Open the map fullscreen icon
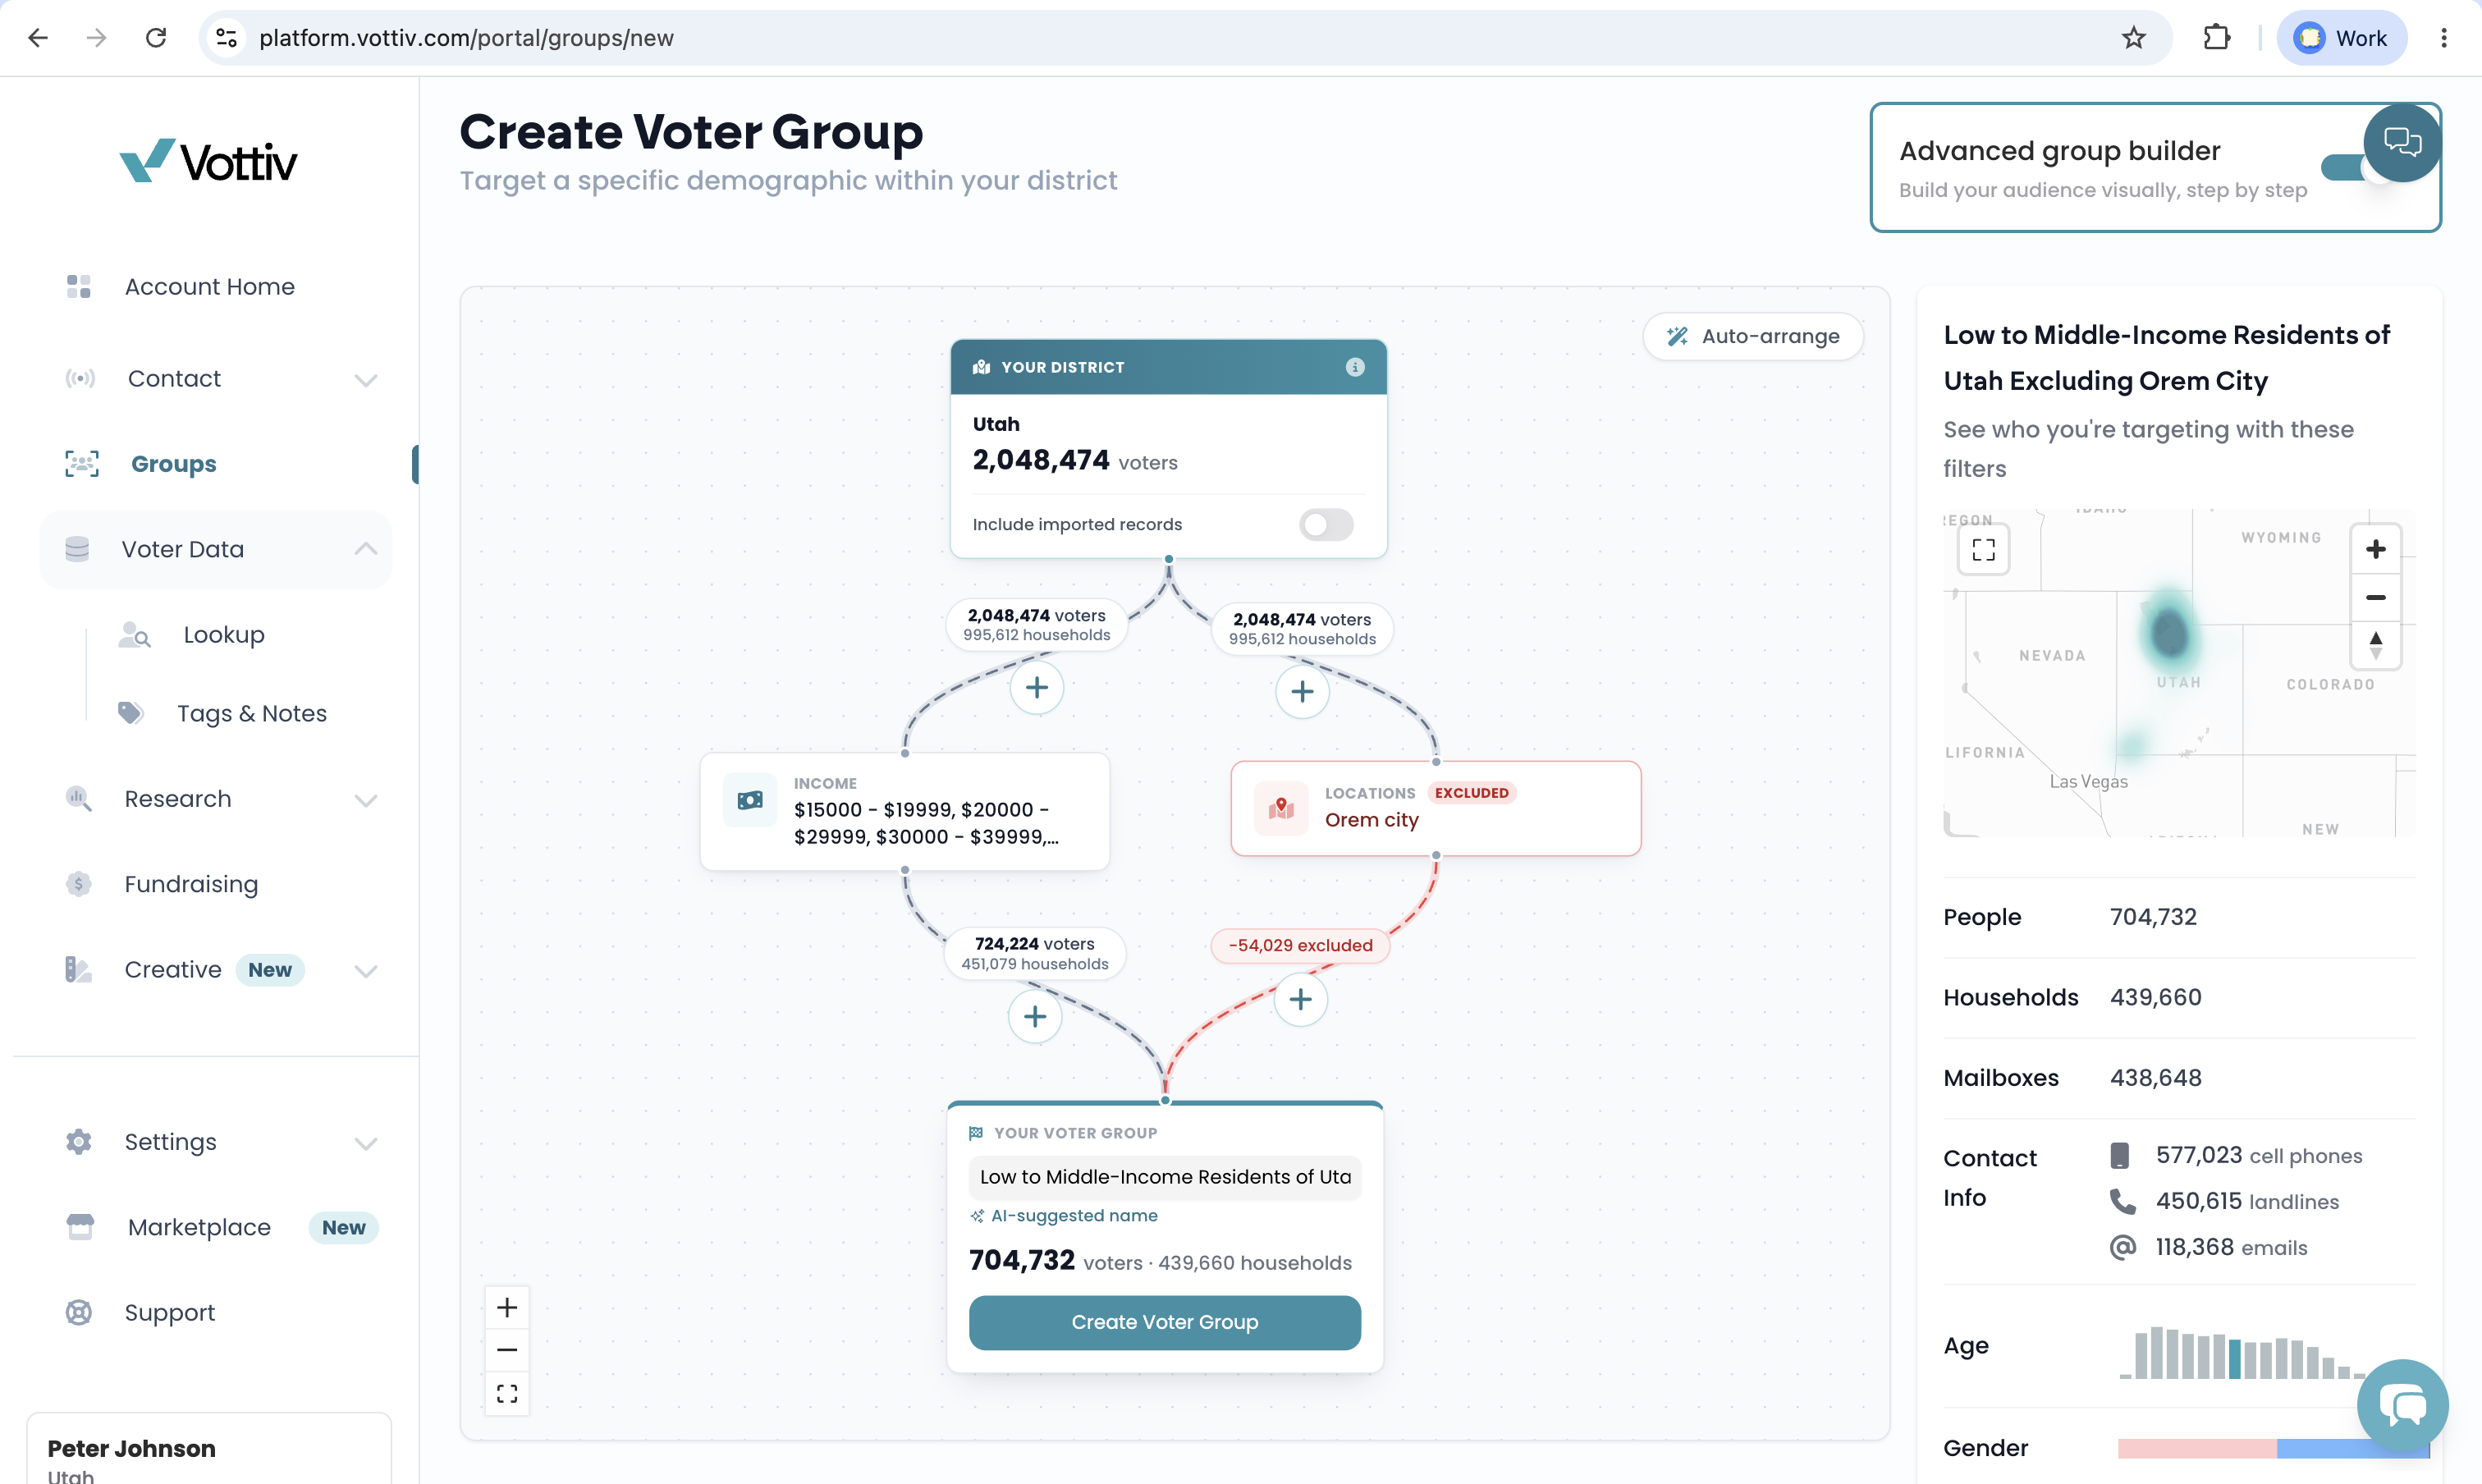 click(1983, 549)
